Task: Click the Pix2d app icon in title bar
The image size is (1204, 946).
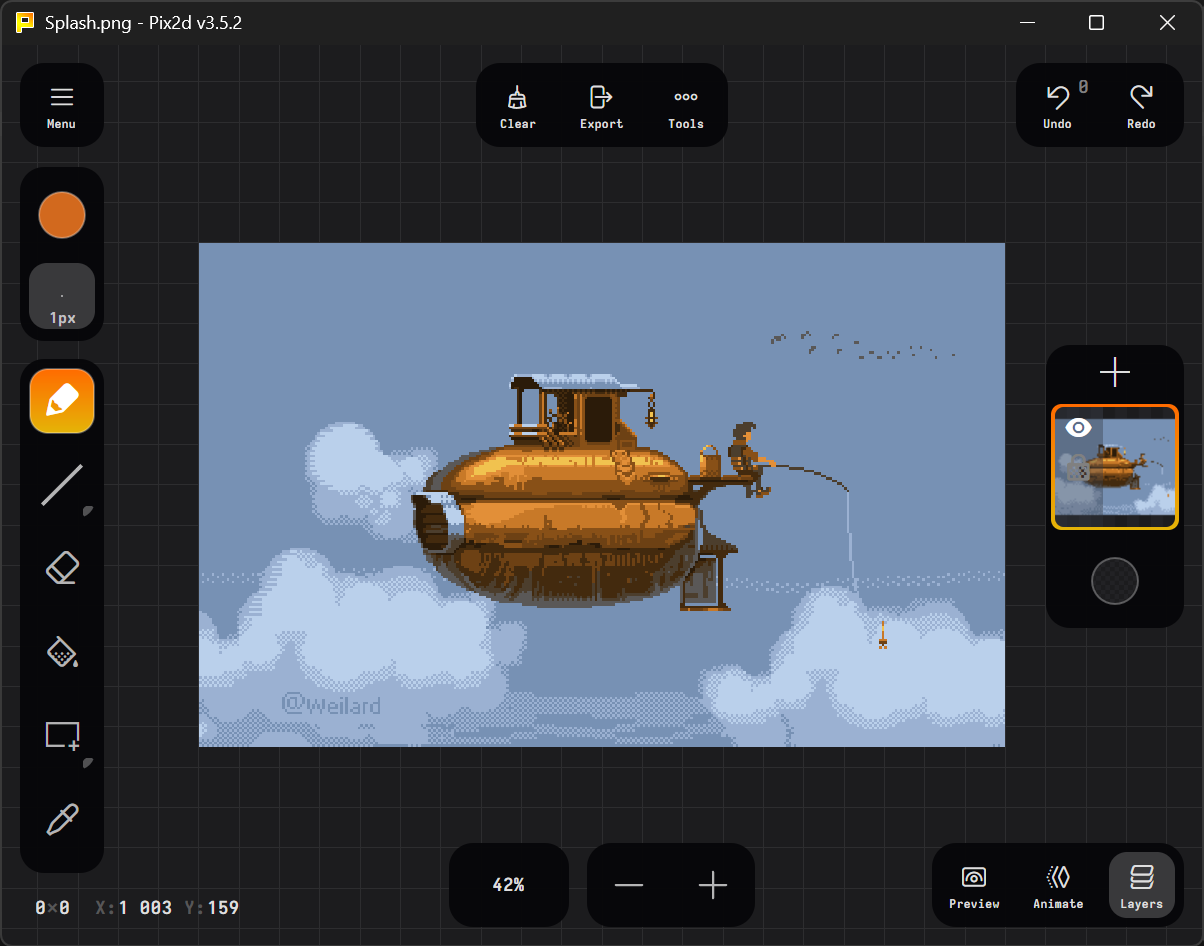Action: [25, 22]
